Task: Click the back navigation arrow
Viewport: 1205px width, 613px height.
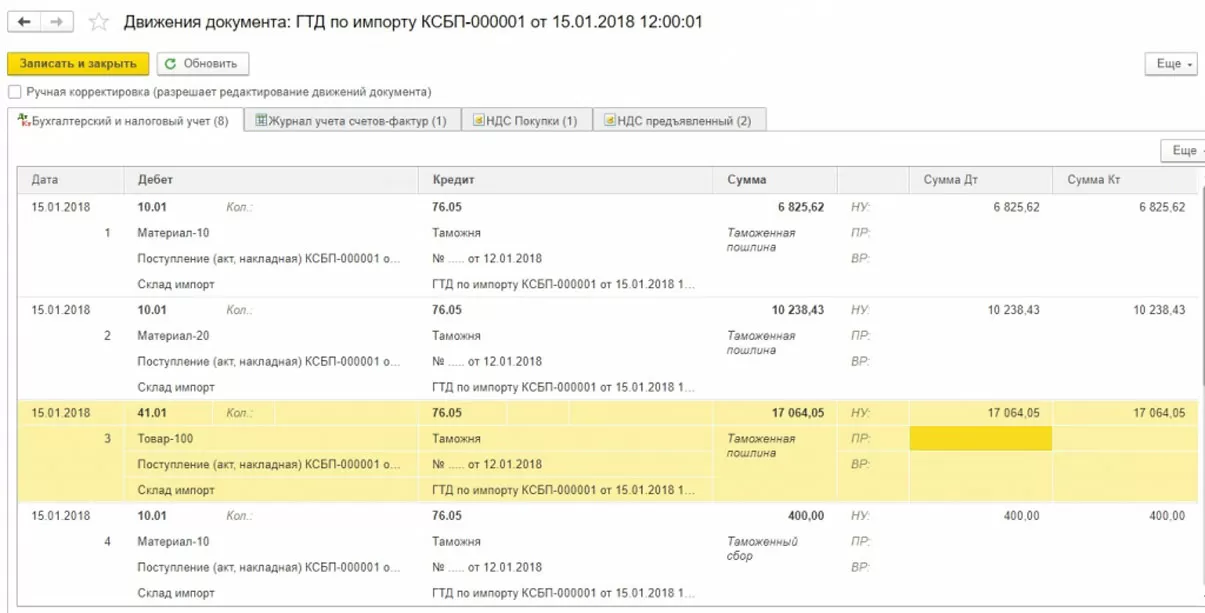Action: tap(25, 22)
